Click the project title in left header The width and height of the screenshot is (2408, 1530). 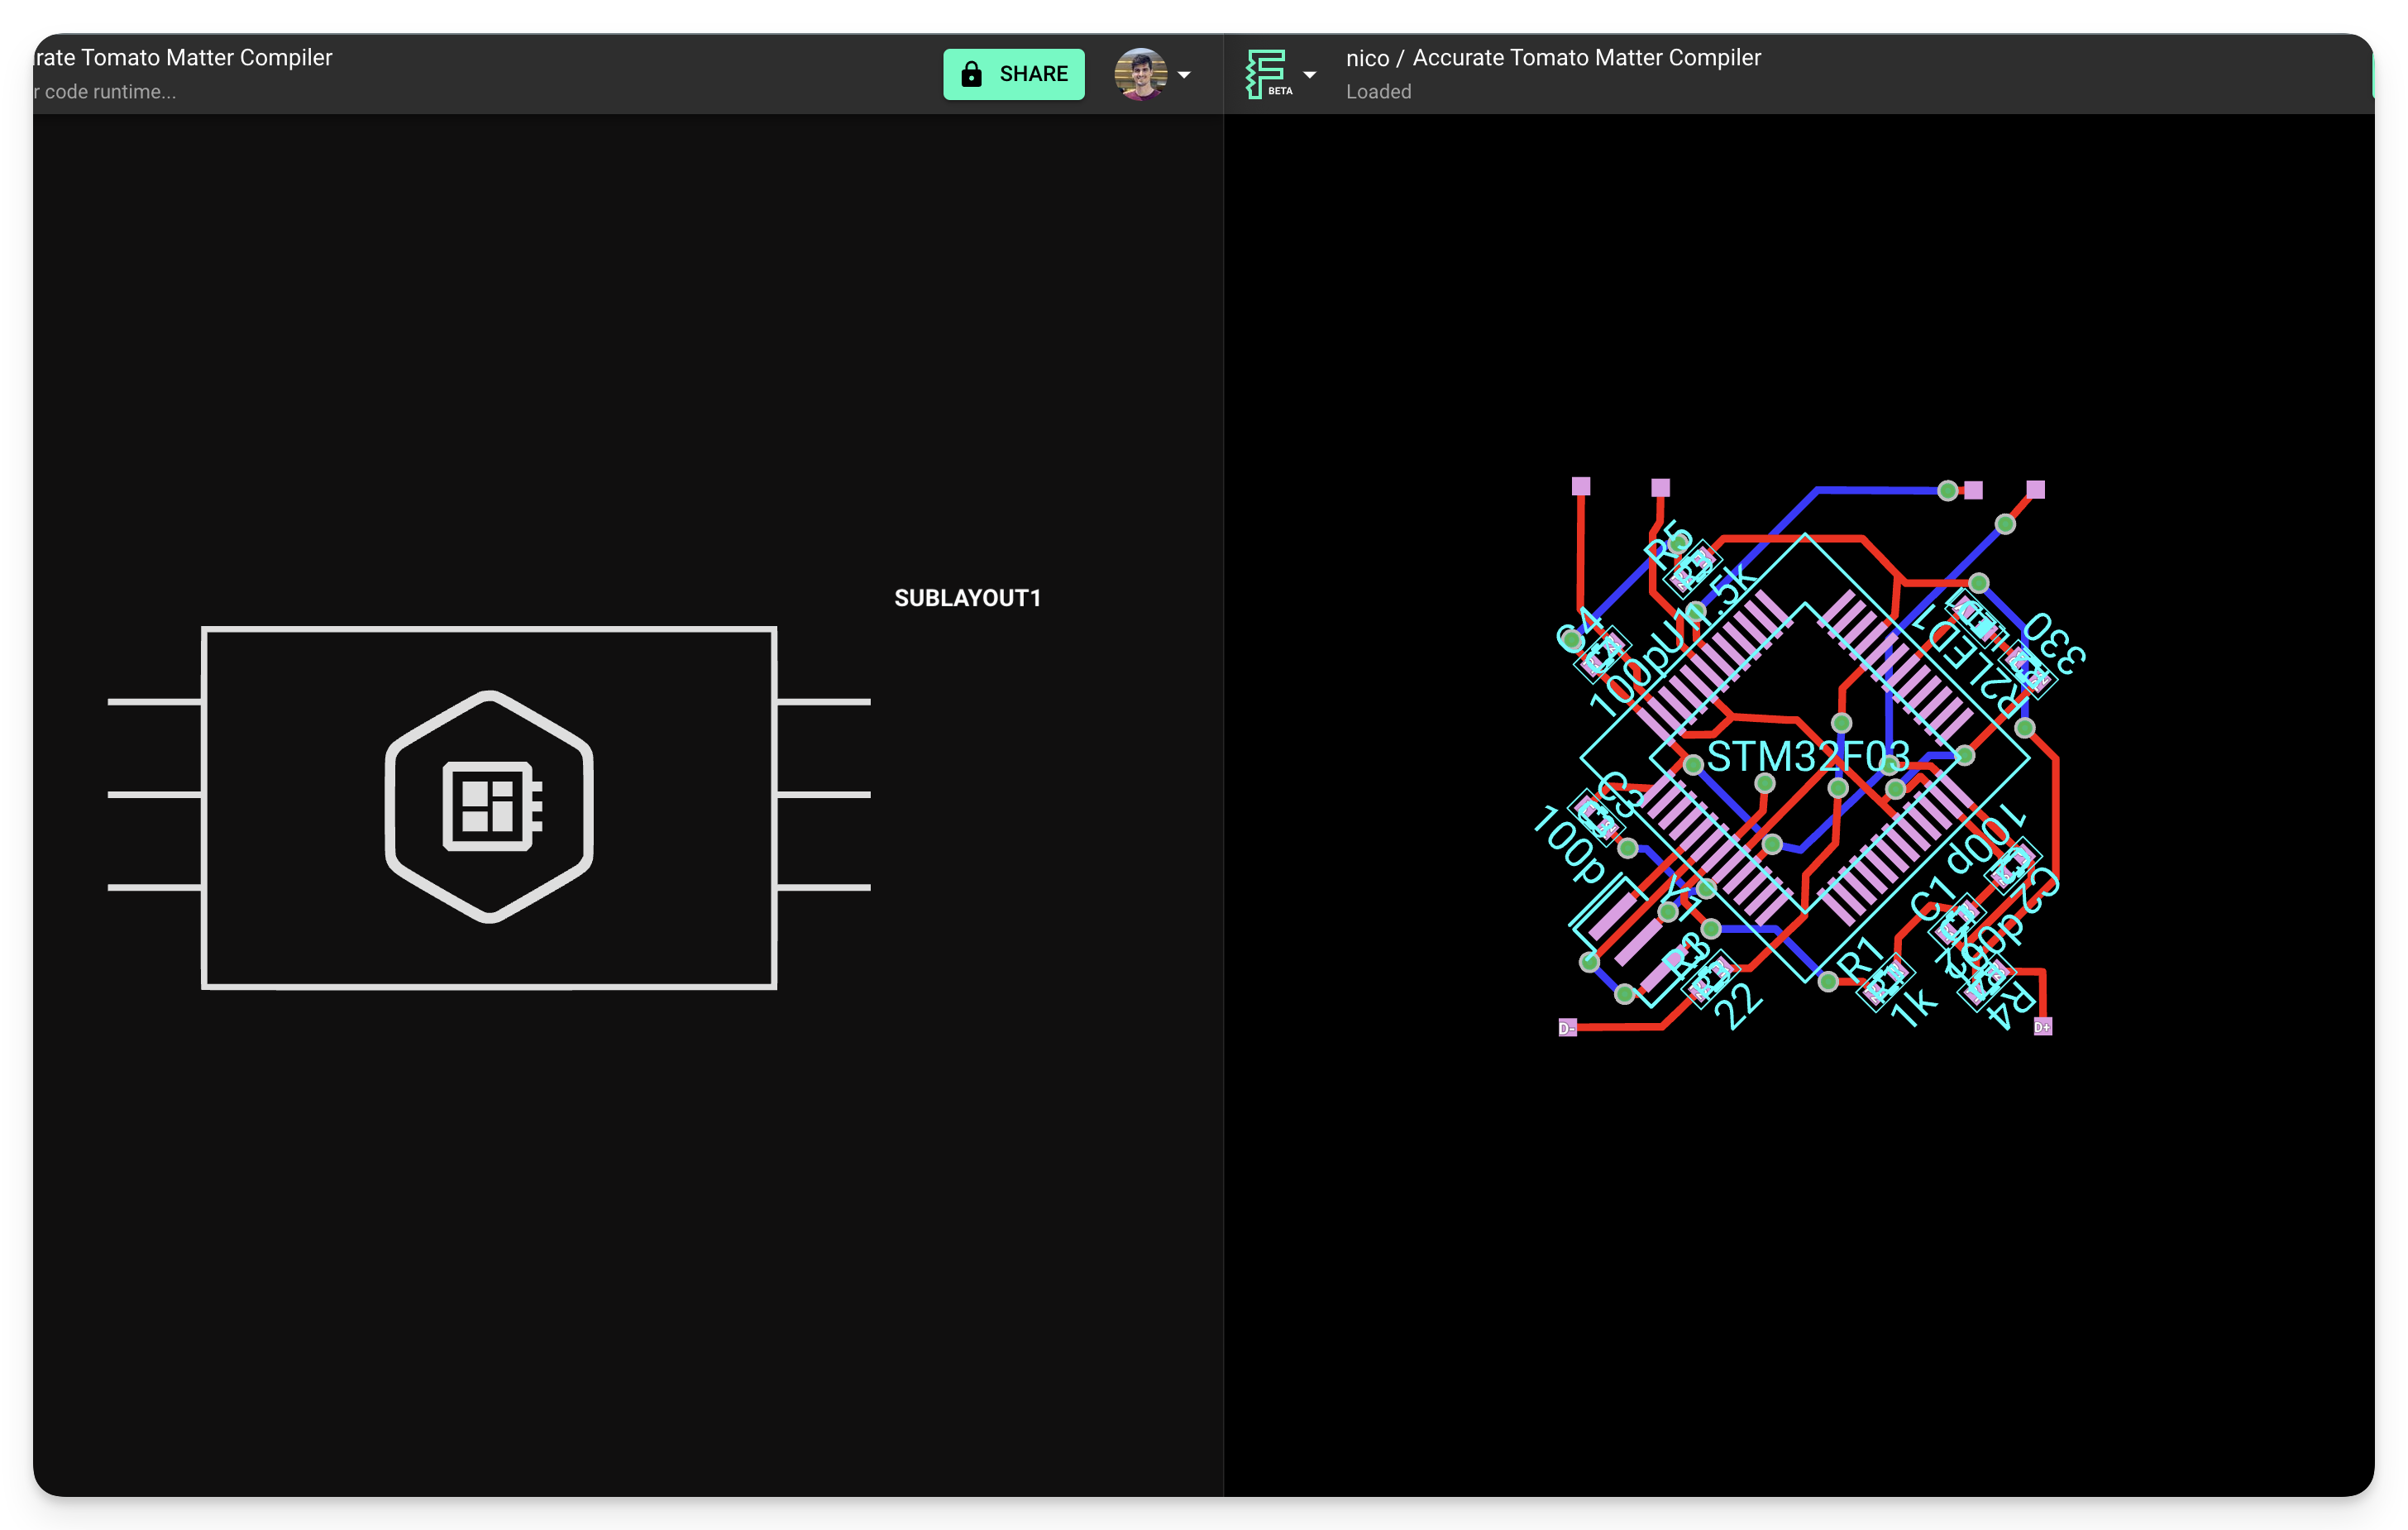pos(185,58)
